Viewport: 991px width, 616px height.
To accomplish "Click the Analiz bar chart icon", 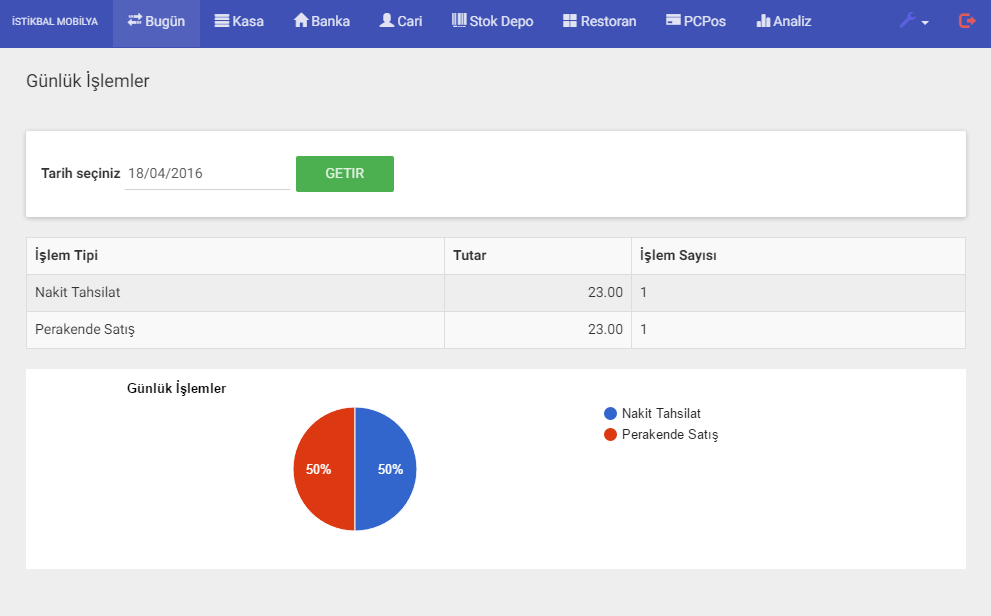I will coord(763,21).
